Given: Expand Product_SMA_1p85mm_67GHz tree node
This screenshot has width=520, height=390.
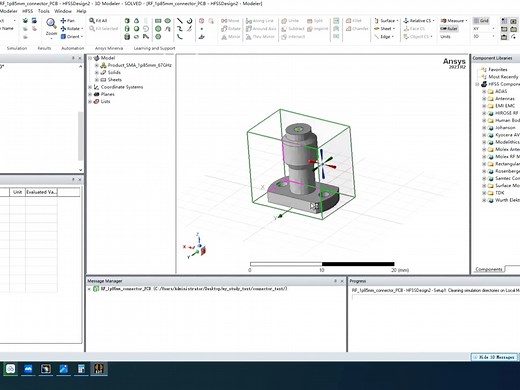Looking at the screenshot, I should [x=97, y=65].
